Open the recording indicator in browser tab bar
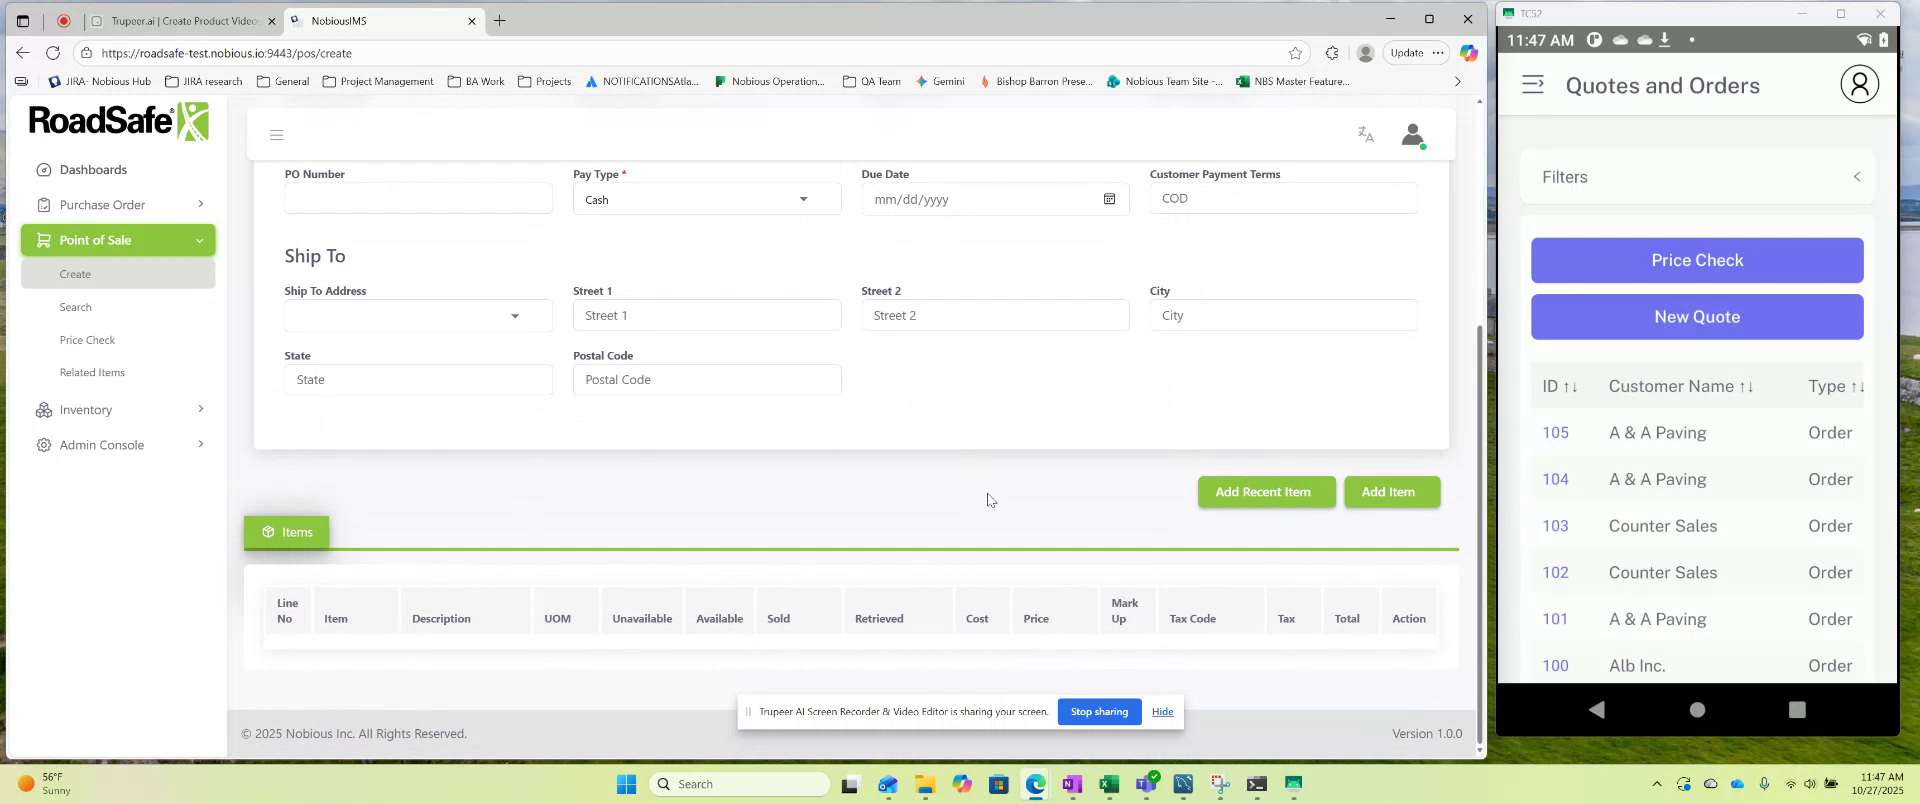1920x804 pixels. point(63,21)
